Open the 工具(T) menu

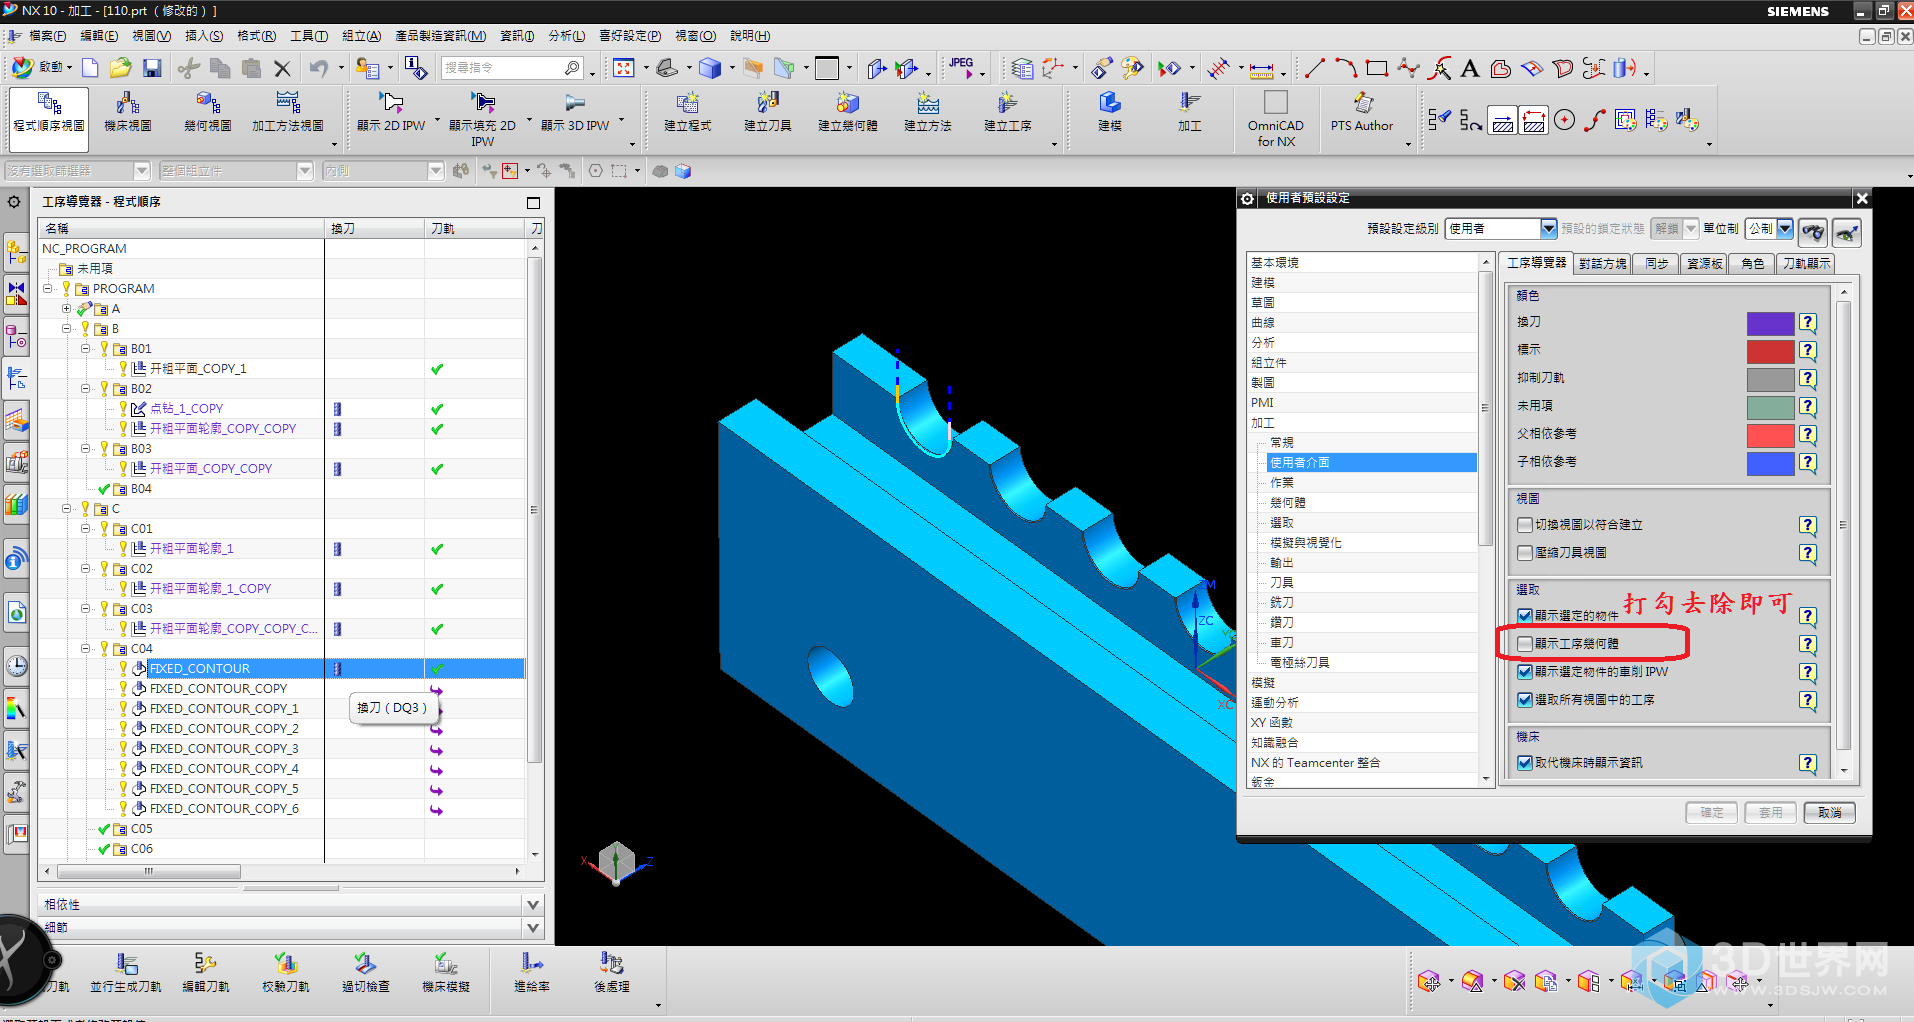click(308, 36)
